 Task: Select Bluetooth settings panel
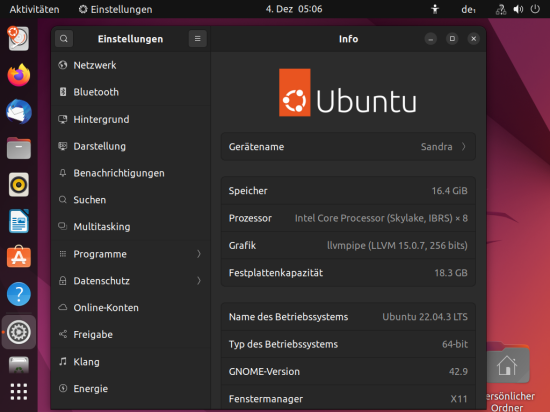point(130,92)
